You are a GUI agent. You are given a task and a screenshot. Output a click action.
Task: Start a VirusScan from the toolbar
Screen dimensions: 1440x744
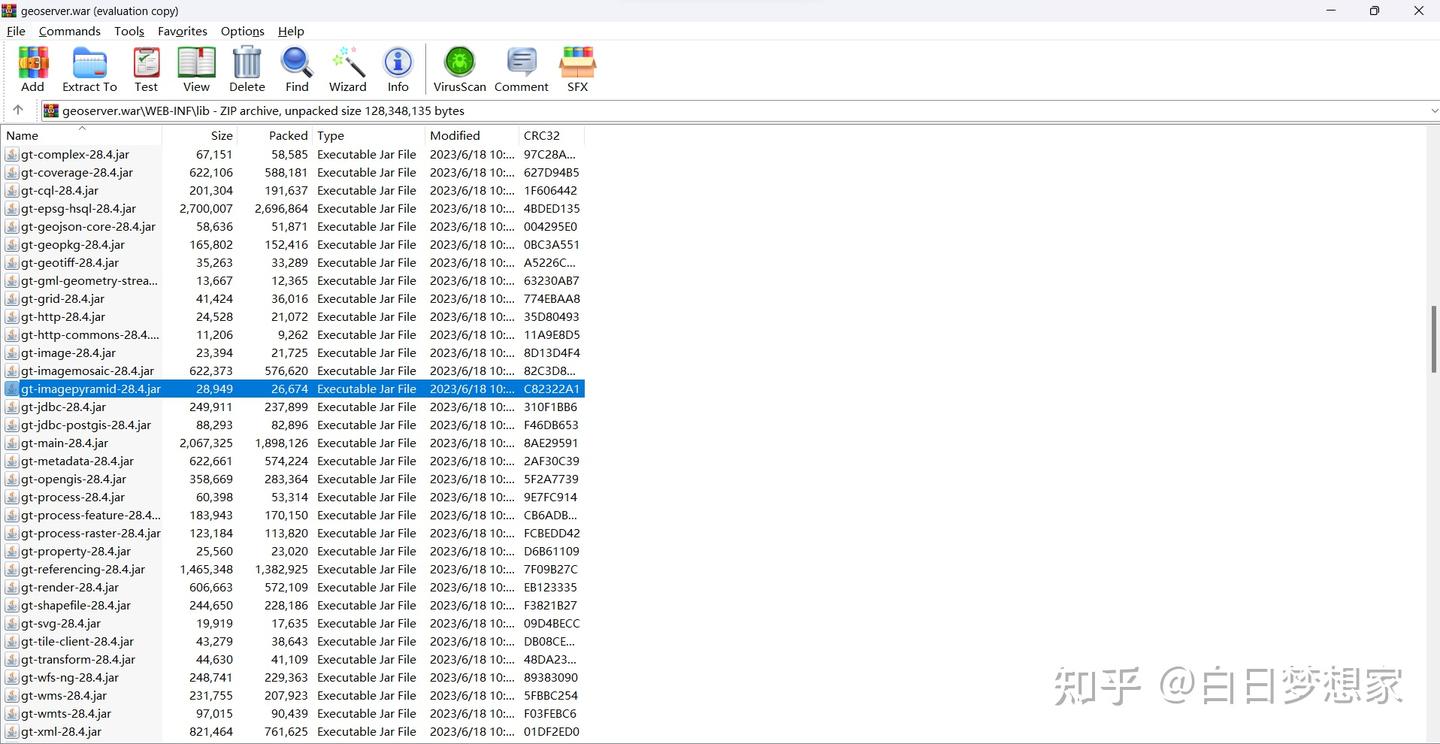coord(458,65)
